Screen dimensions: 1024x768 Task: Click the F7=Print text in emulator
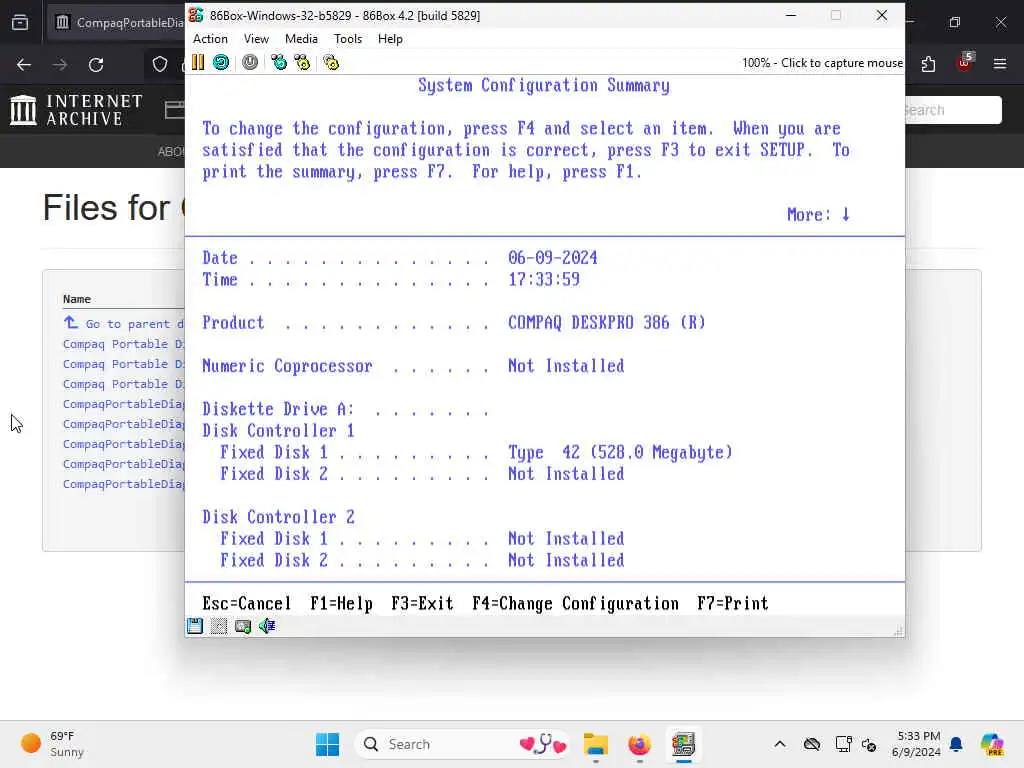[733, 603]
